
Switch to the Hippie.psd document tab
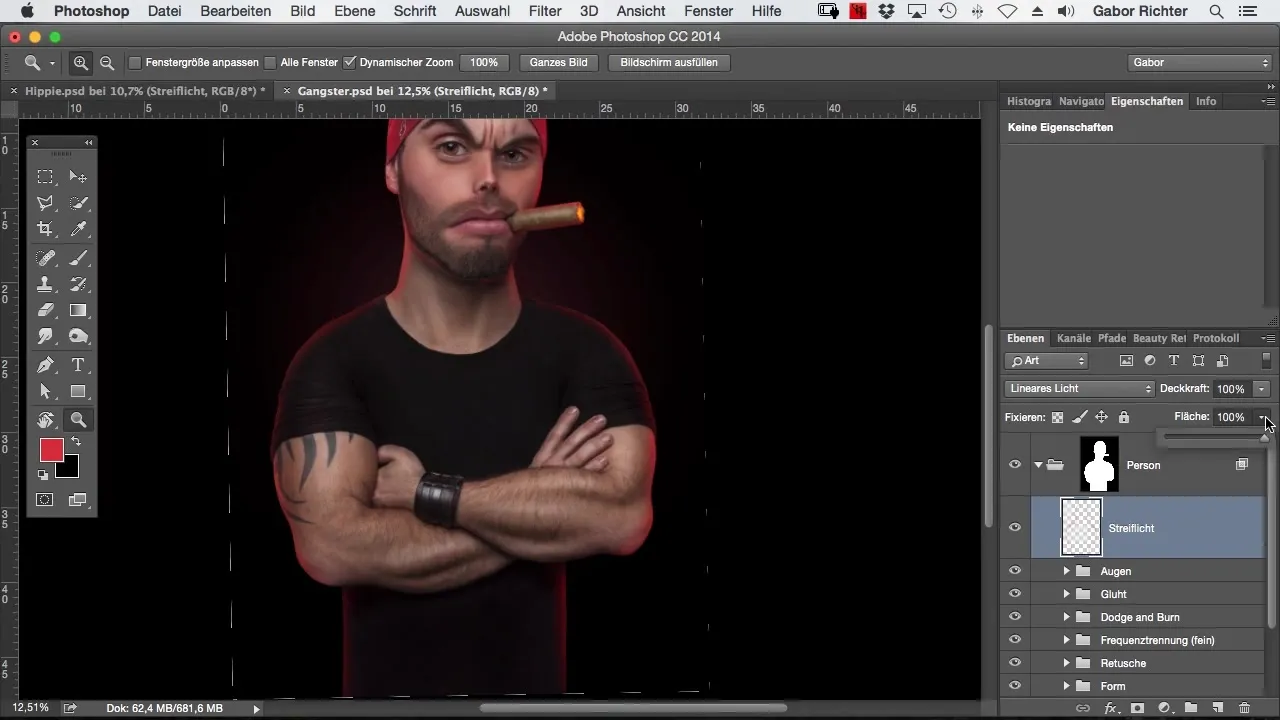pos(145,91)
